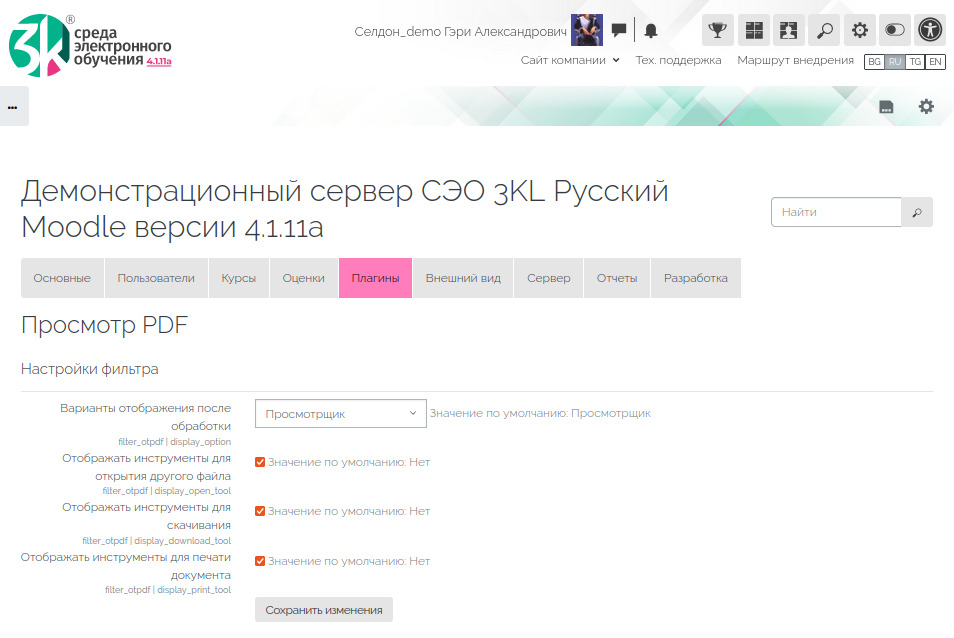Click the portrait tiles icon in header

[789, 30]
